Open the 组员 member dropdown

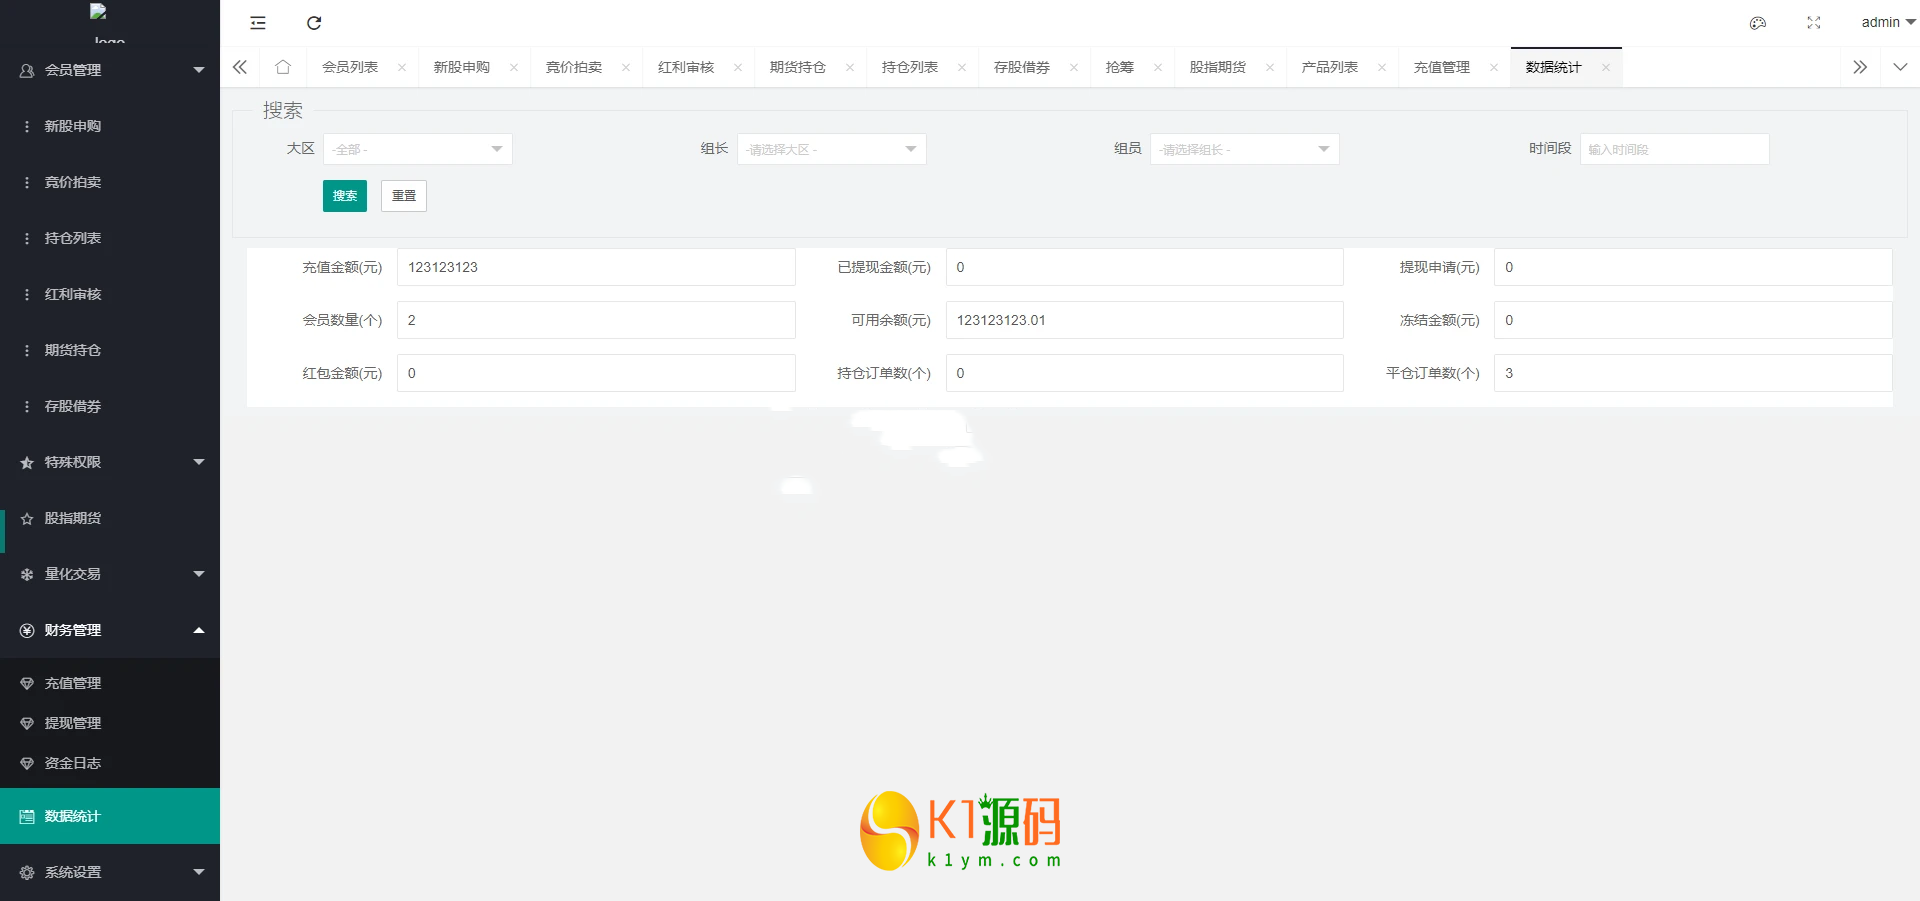pyautogui.click(x=1245, y=149)
